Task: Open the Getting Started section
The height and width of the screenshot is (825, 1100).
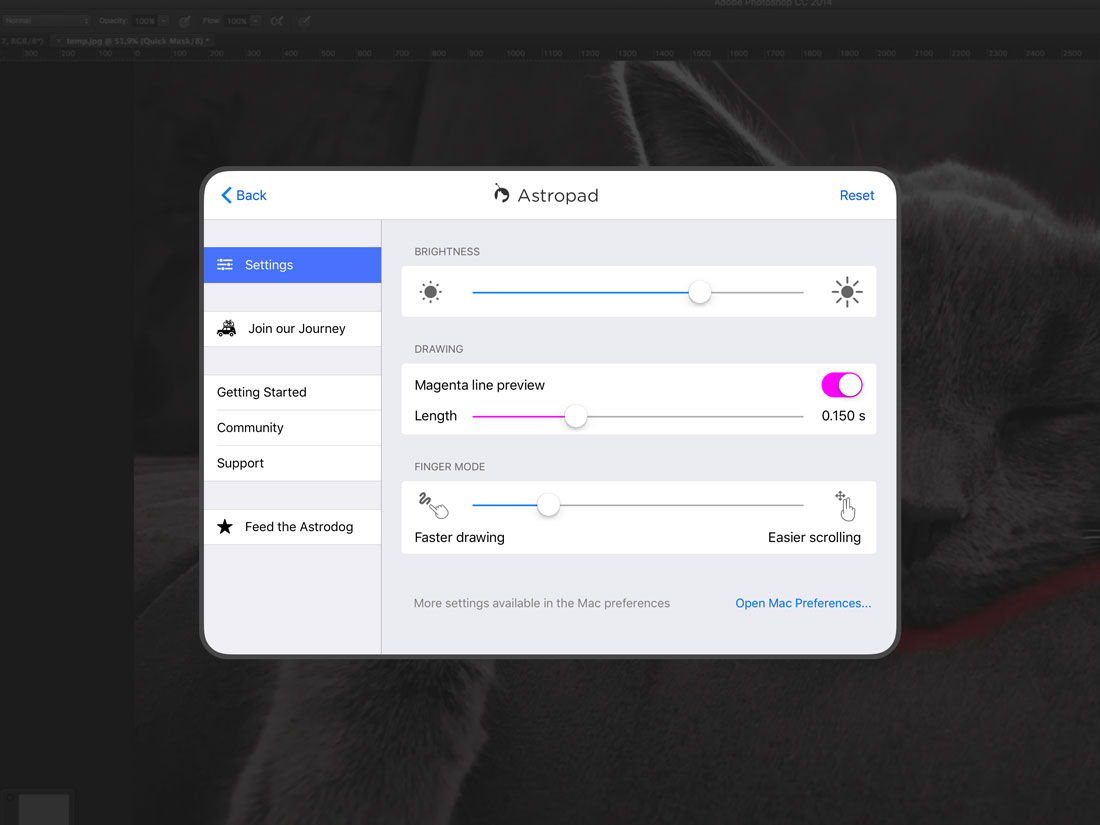Action: (293, 392)
